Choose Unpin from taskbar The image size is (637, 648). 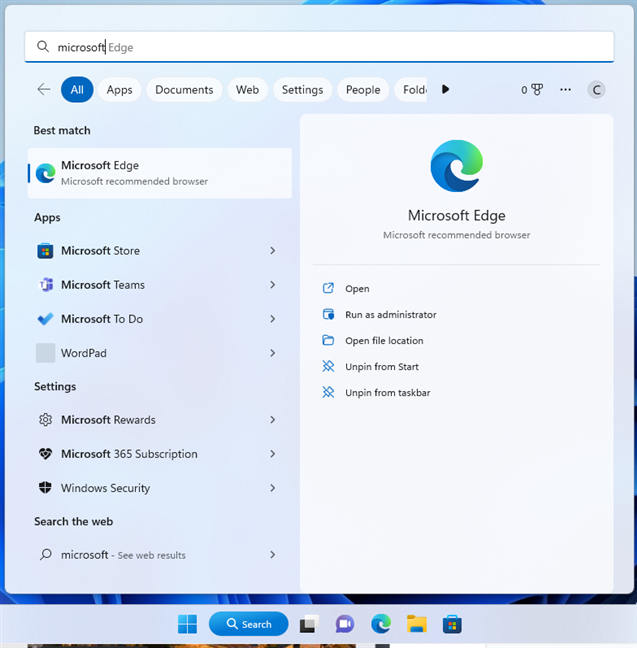[x=388, y=393]
